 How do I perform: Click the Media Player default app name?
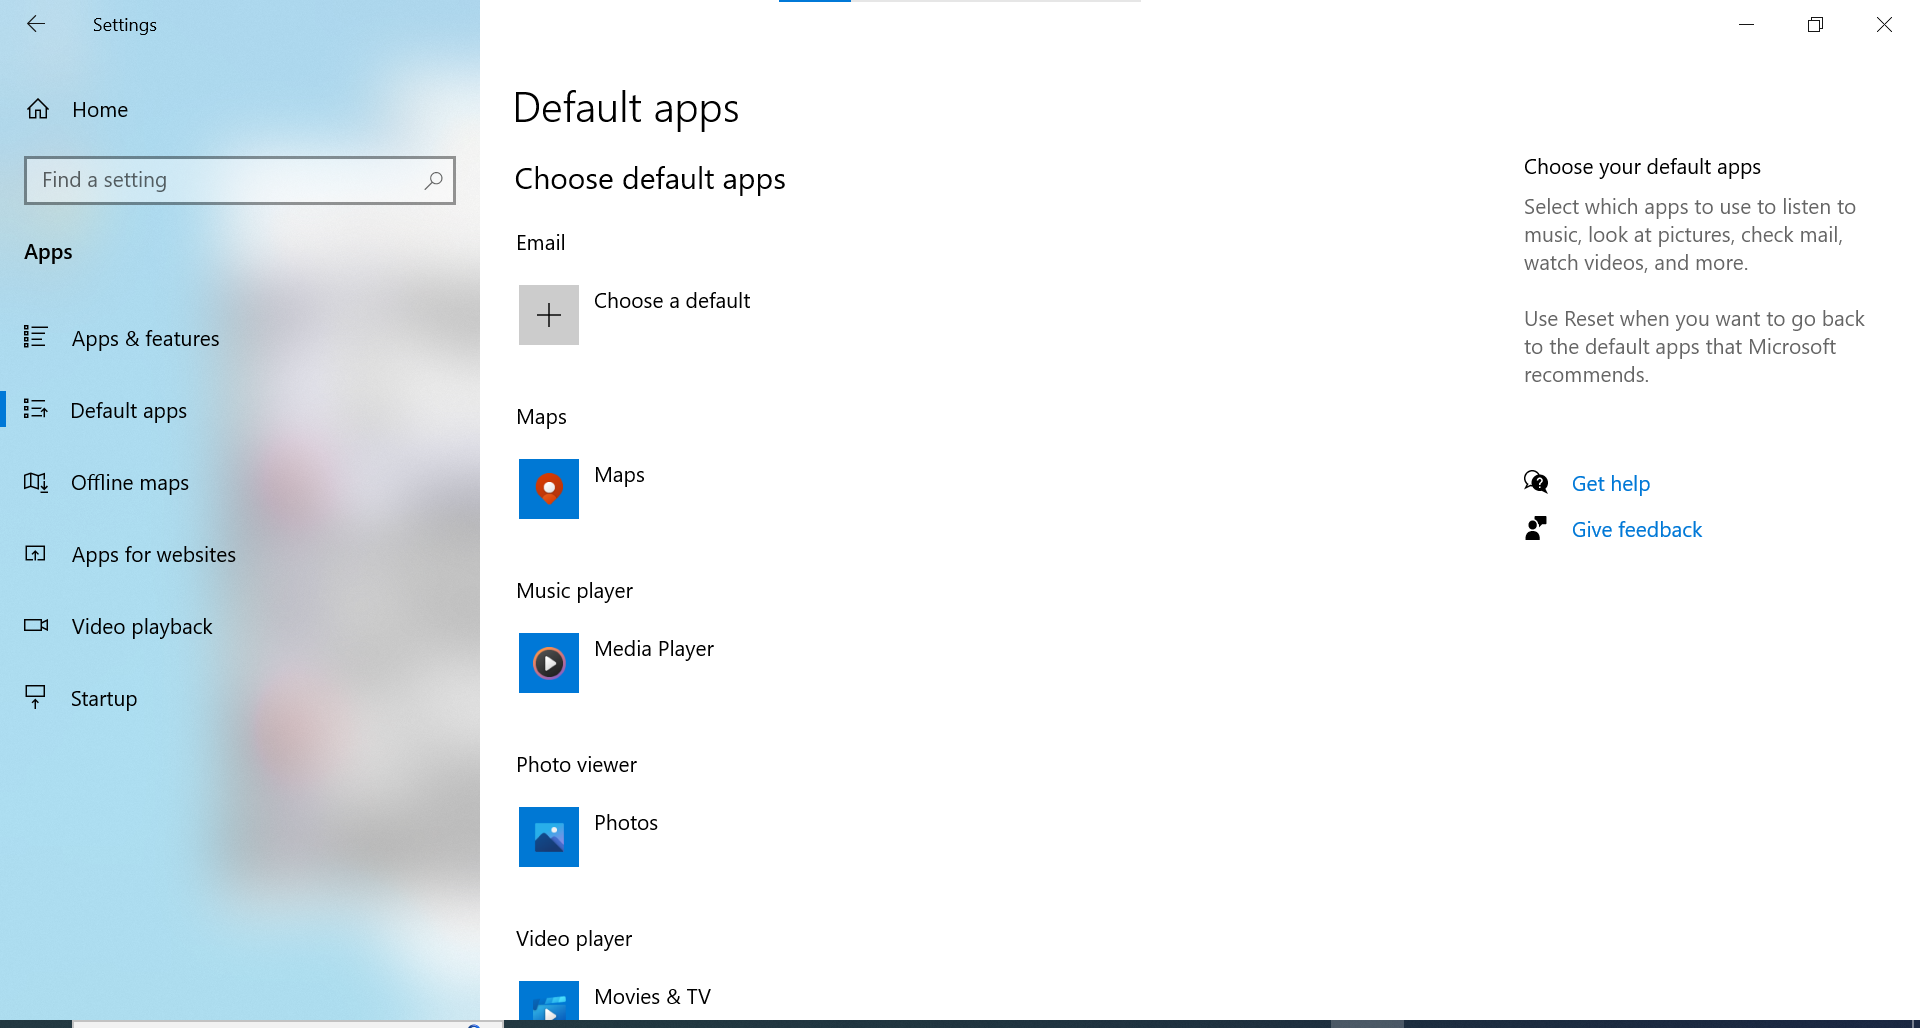(653, 649)
